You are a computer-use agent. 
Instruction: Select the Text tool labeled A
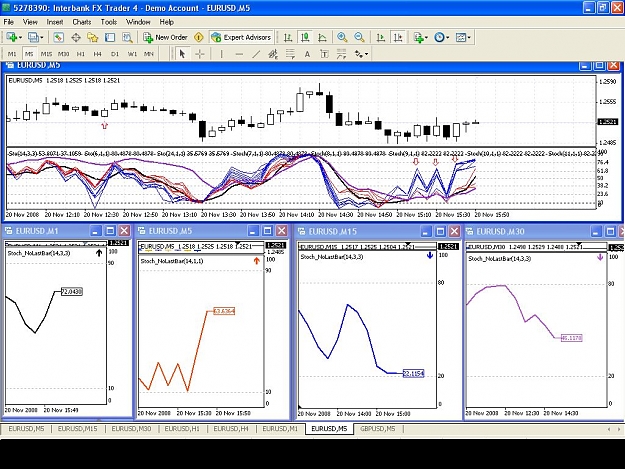307,54
